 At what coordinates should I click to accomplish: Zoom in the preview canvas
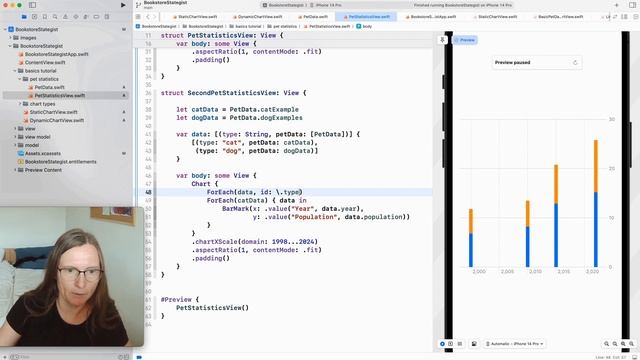pyautogui.click(x=631, y=344)
